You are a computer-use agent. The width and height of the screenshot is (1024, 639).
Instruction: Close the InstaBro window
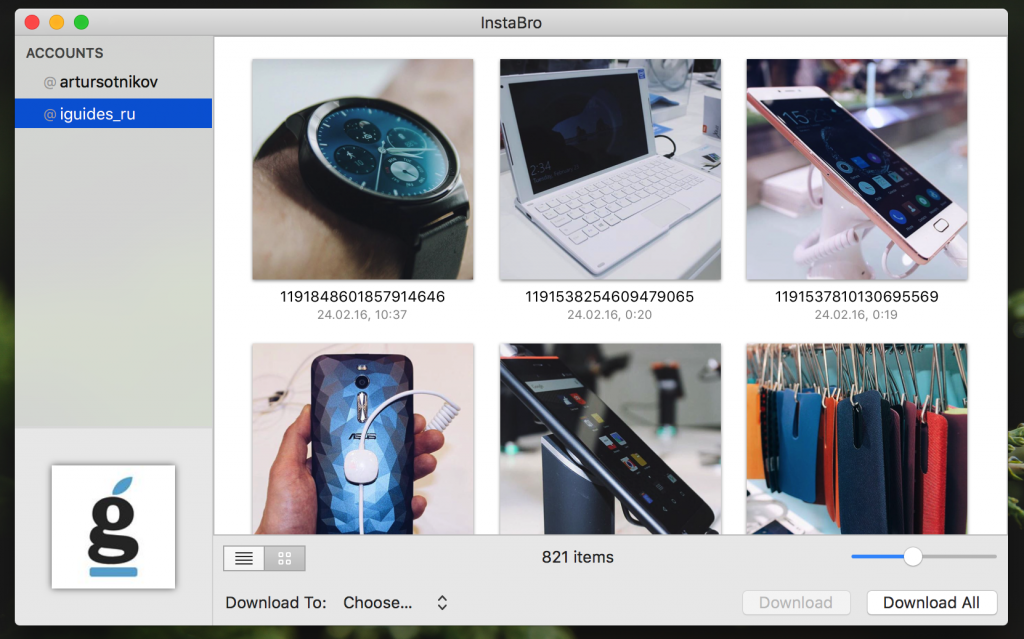[x=32, y=22]
